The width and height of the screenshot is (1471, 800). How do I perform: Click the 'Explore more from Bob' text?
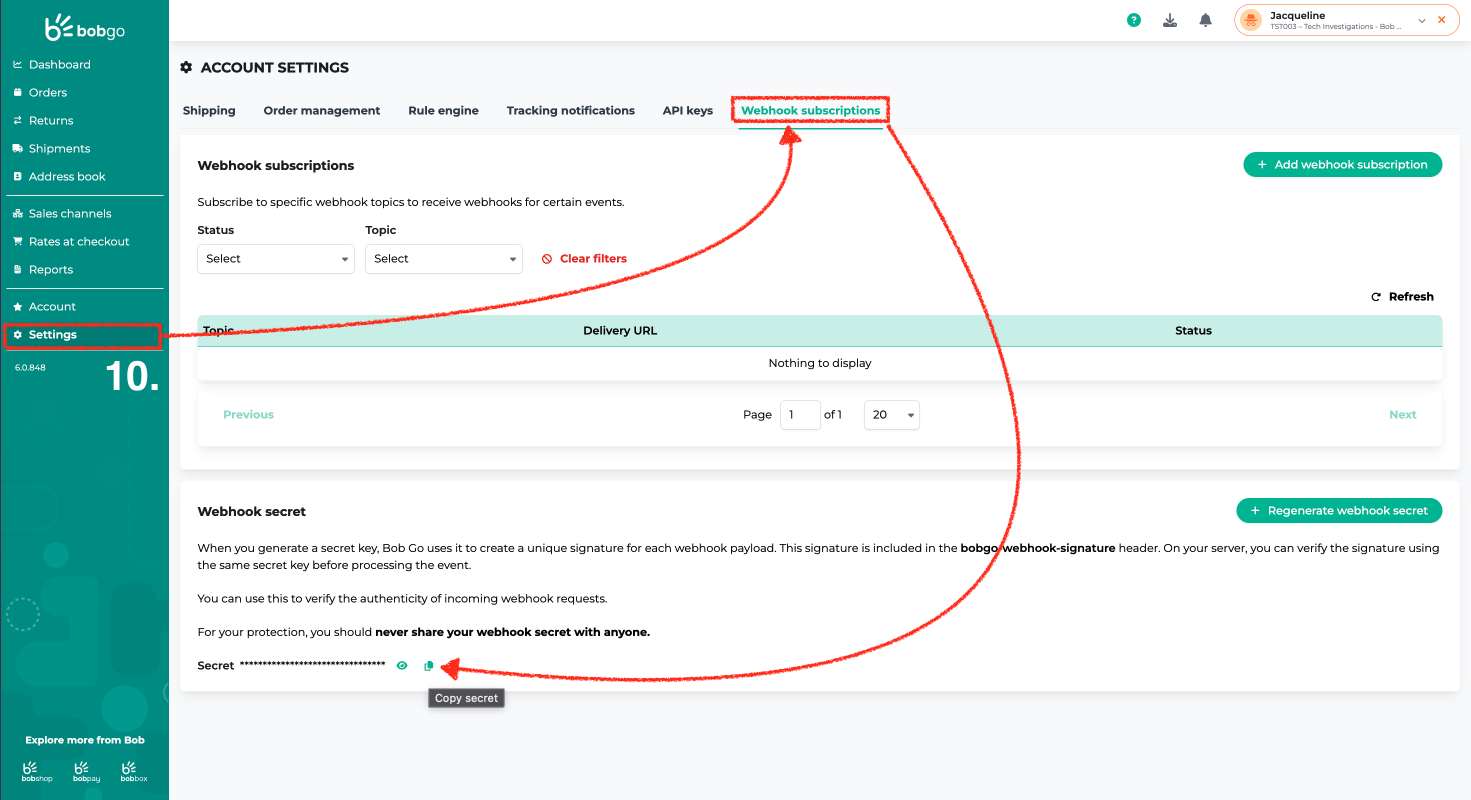[85, 740]
